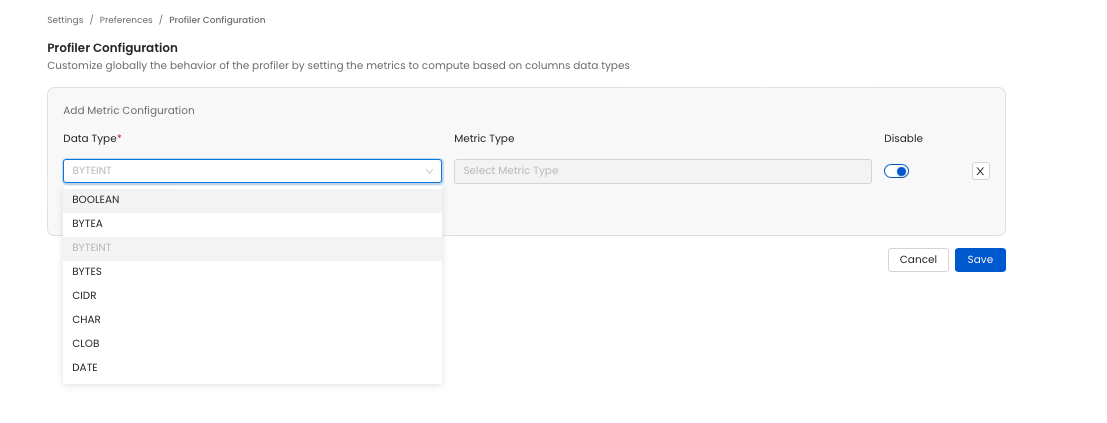Select CHAR data type option

pyautogui.click(x=86, y=319)
